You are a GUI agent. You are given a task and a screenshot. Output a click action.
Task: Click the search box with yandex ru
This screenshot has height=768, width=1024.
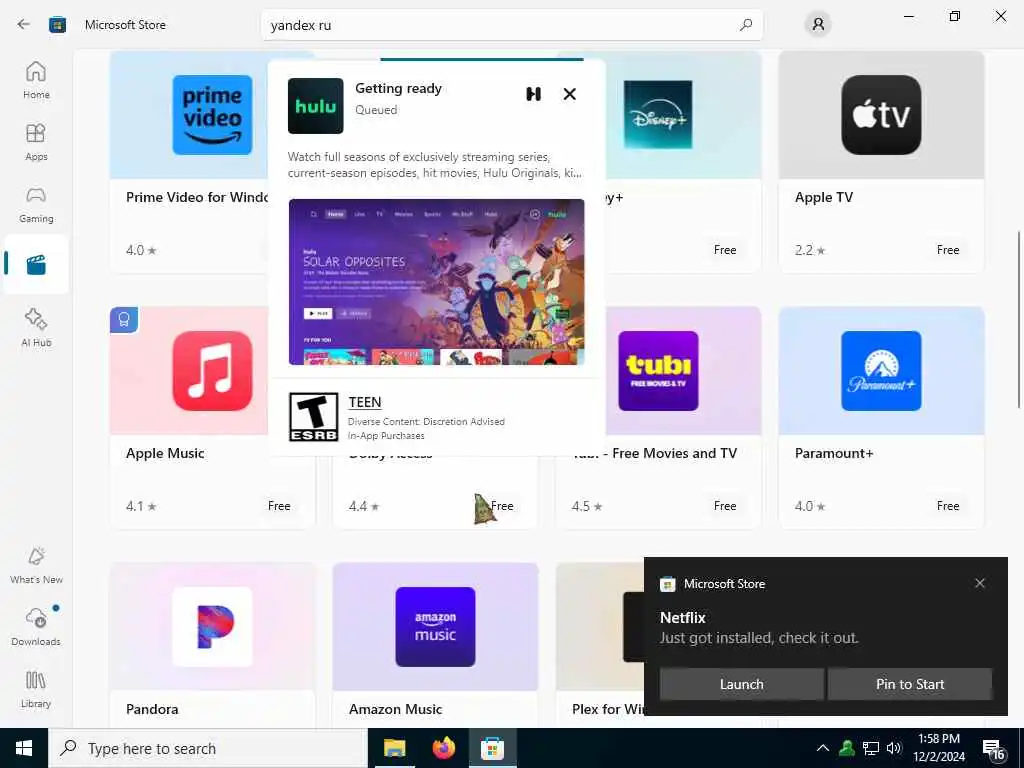(511, 25)
